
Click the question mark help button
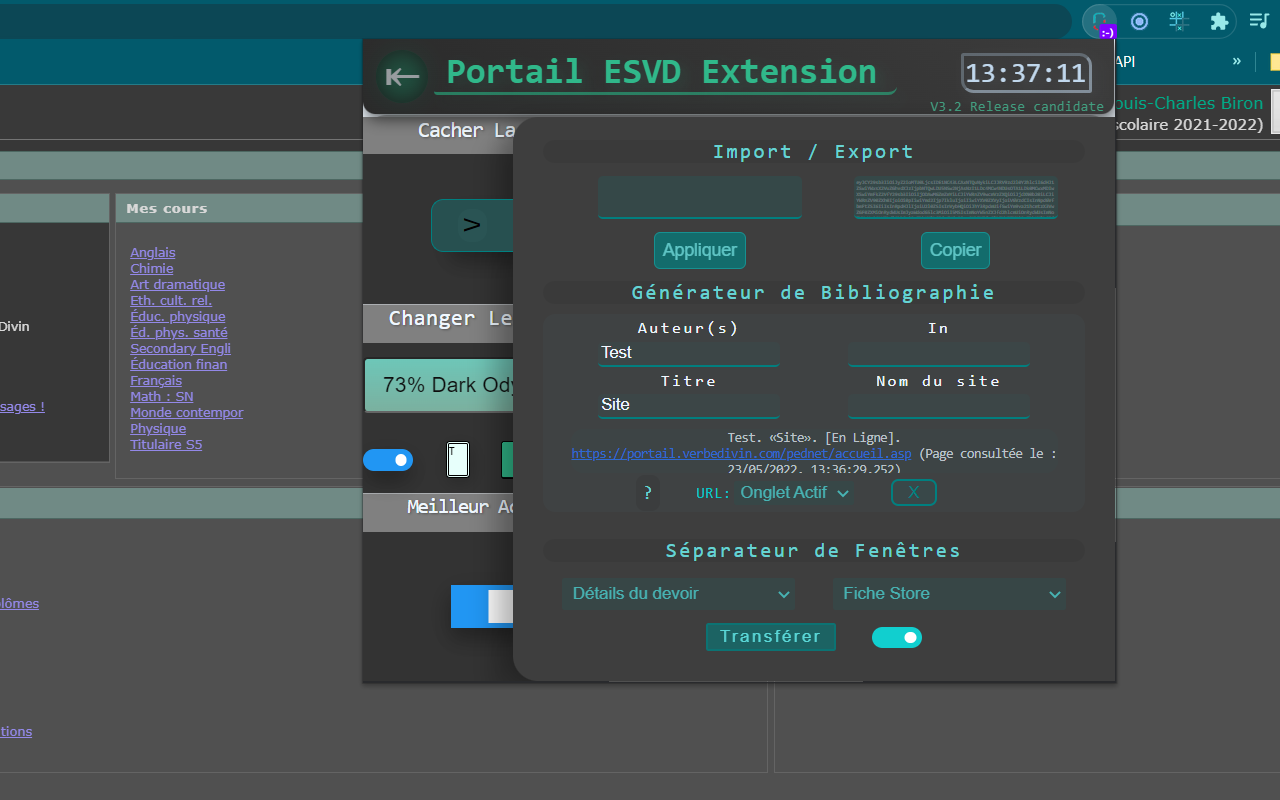click(x=648, y=492)
